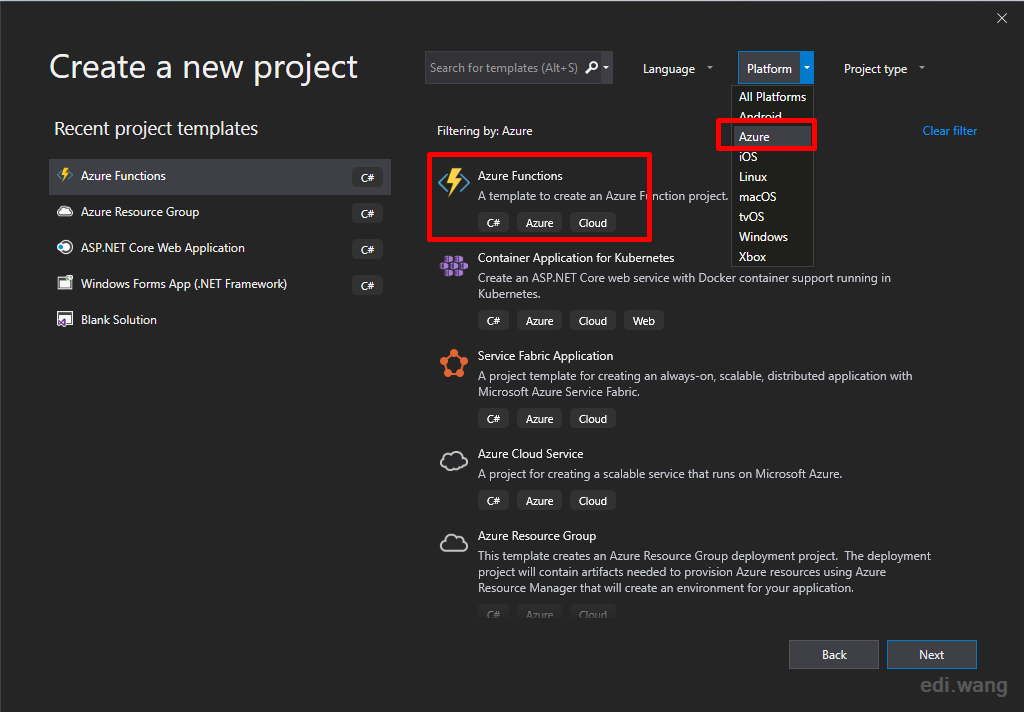Select Linux in the platform list
The height and width of the screenshot is (712, 1024).
(x=772, y=177)
